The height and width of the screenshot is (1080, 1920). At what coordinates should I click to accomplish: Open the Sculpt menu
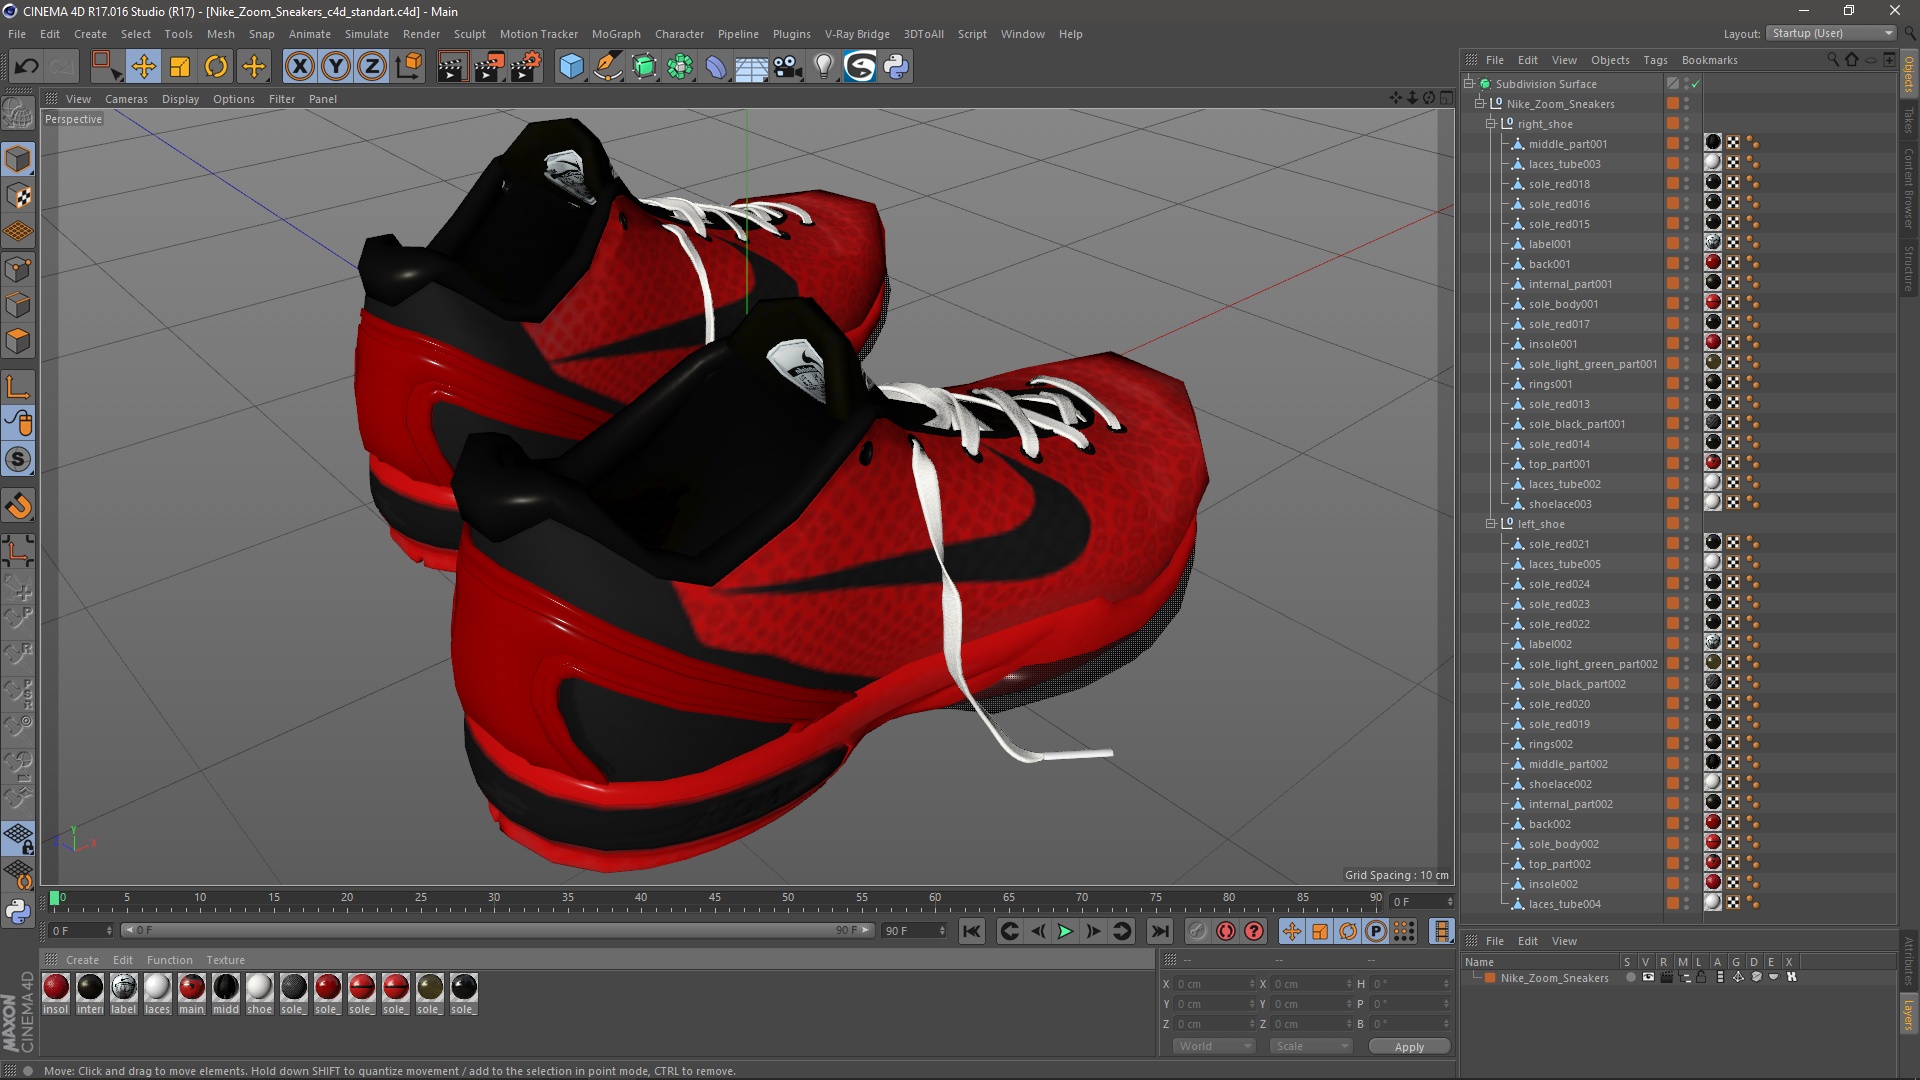(469, 34)
